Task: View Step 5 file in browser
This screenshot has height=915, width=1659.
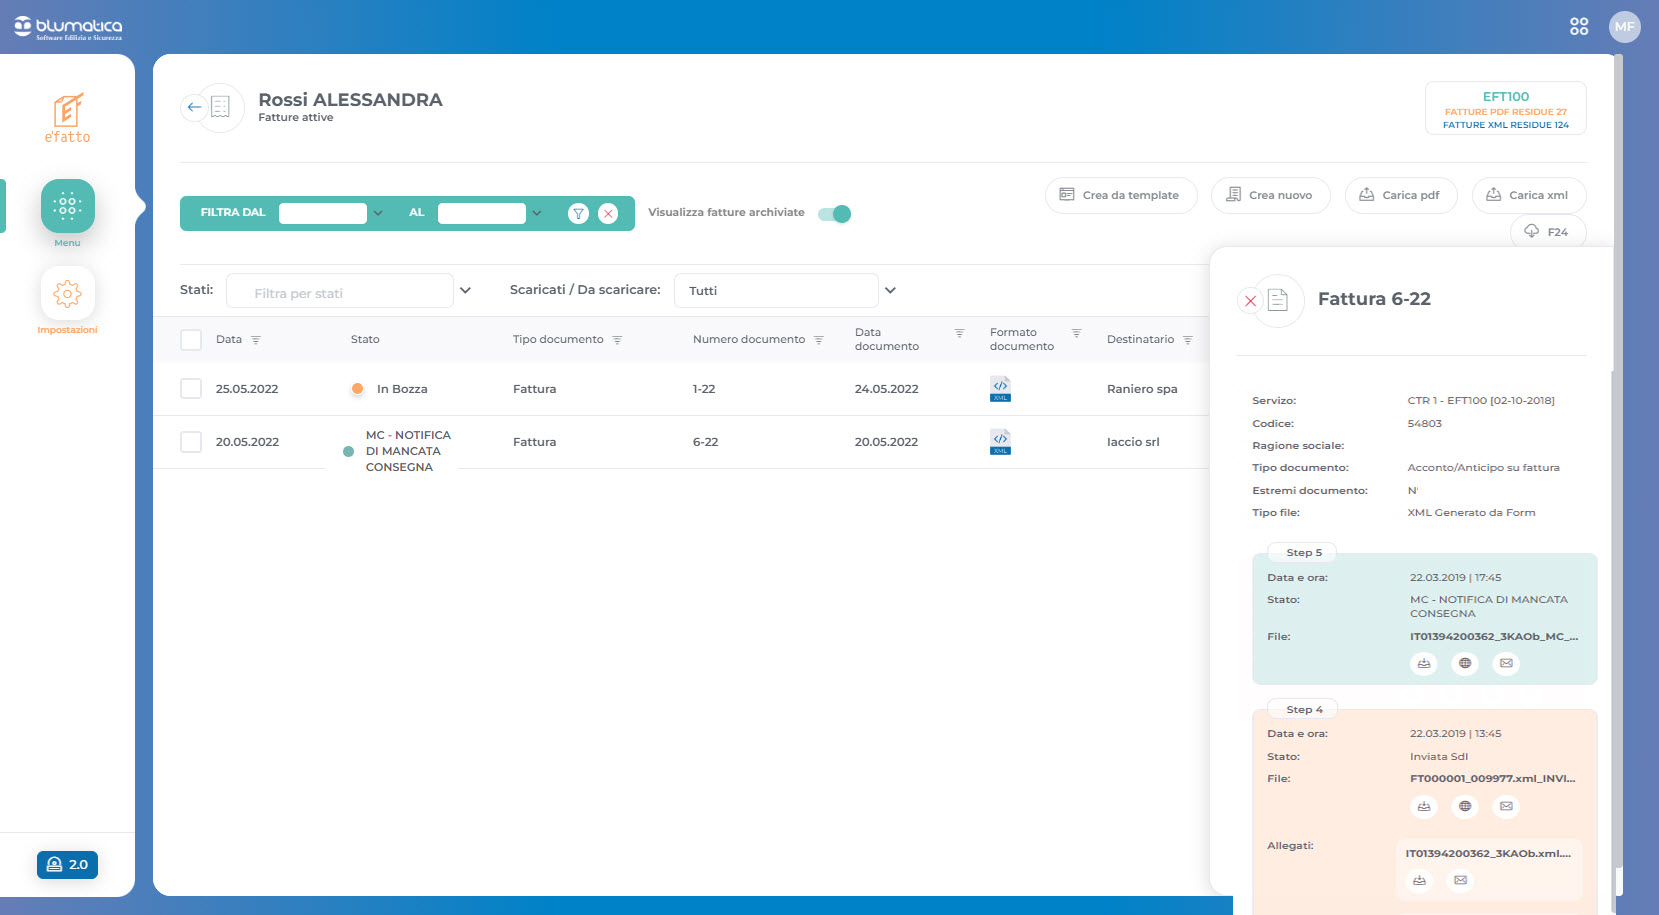Action: (1465, 663)
